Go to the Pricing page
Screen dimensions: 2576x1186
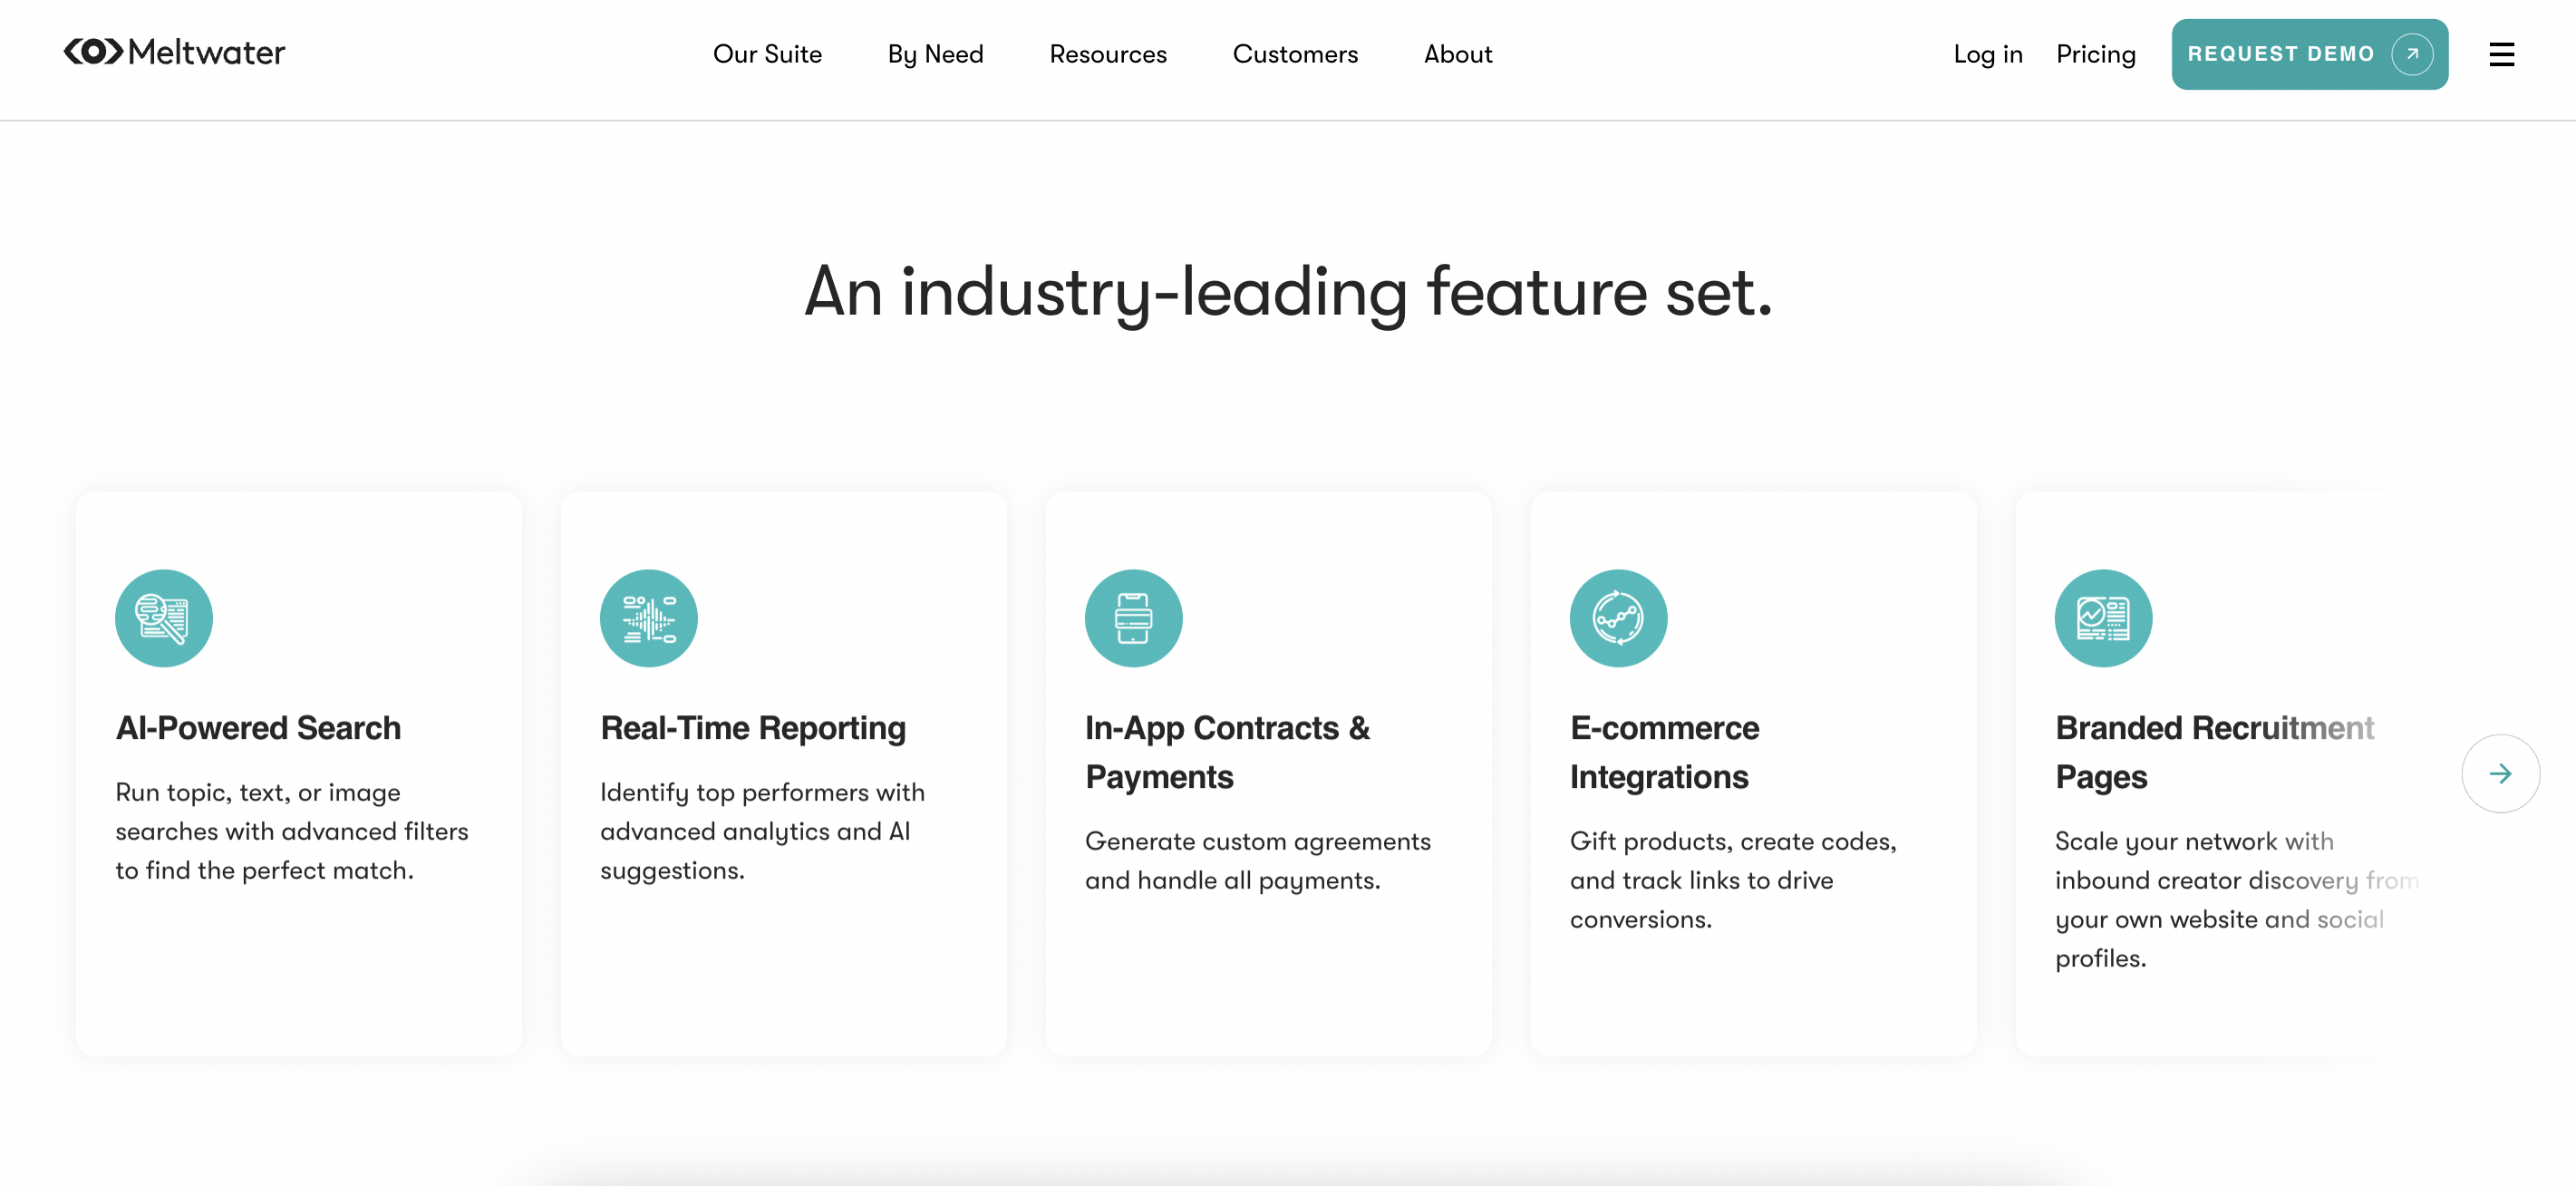[x=2095, y=54]
